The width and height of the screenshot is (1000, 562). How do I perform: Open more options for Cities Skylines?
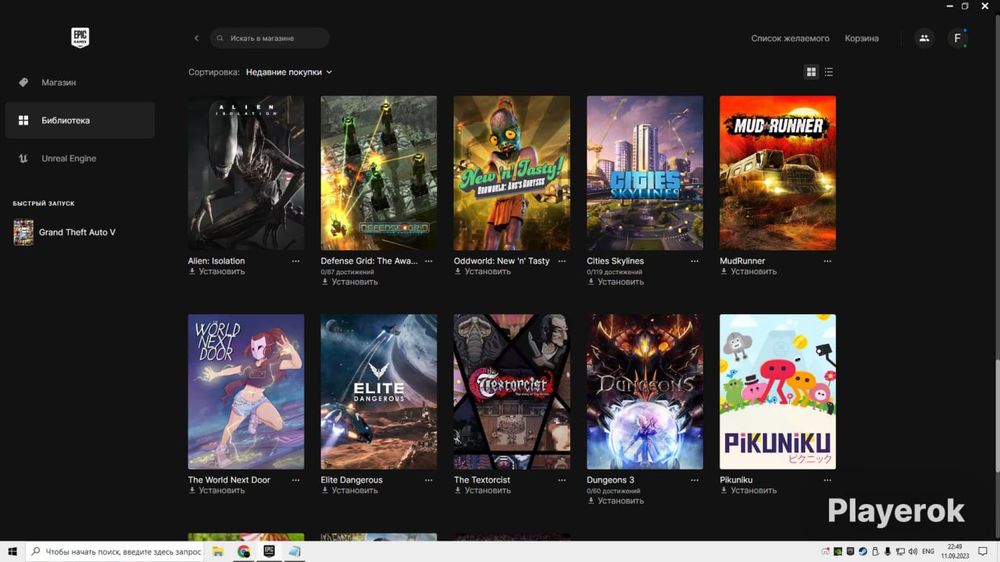(x=695, y=261)
